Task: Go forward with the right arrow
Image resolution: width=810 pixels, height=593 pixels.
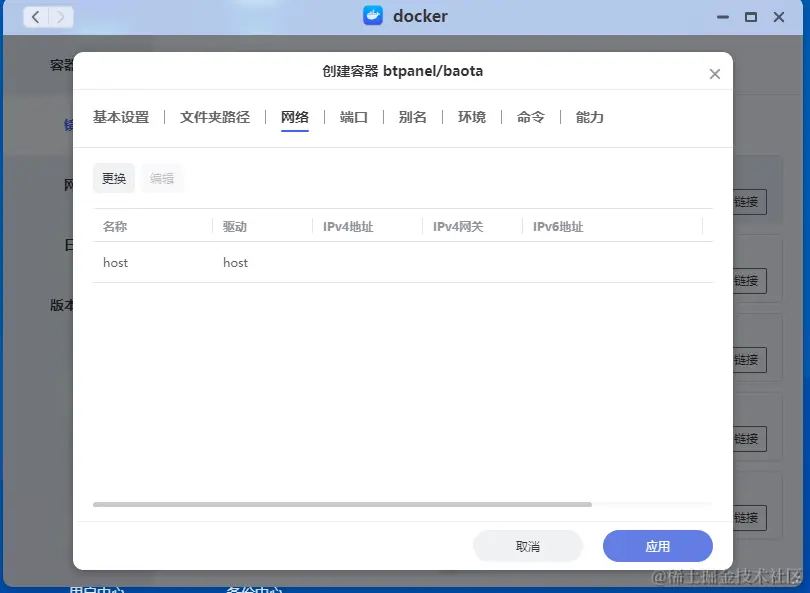Action: point(61,17)
